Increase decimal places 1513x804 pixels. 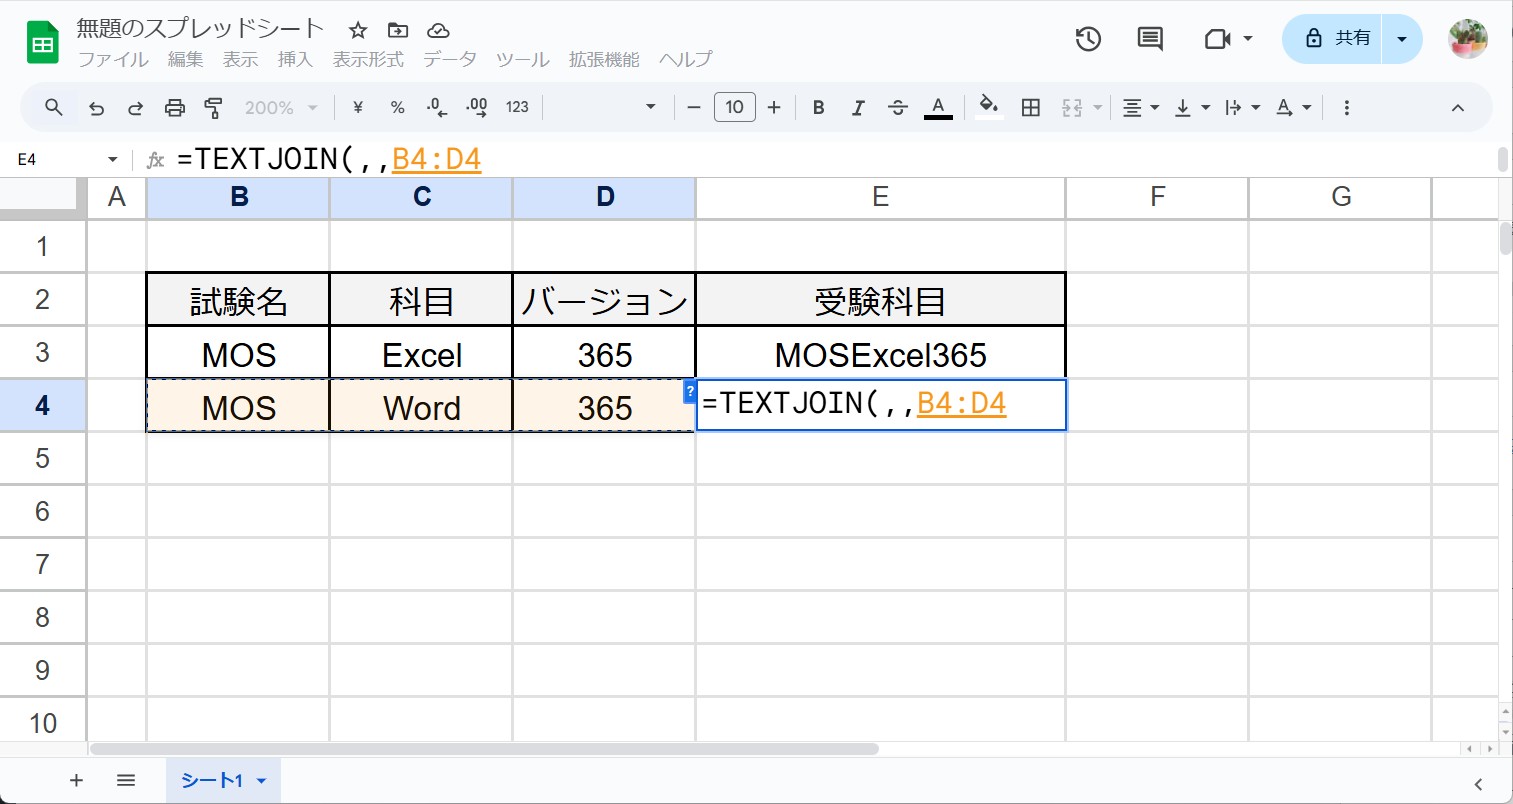click(476, 107)
